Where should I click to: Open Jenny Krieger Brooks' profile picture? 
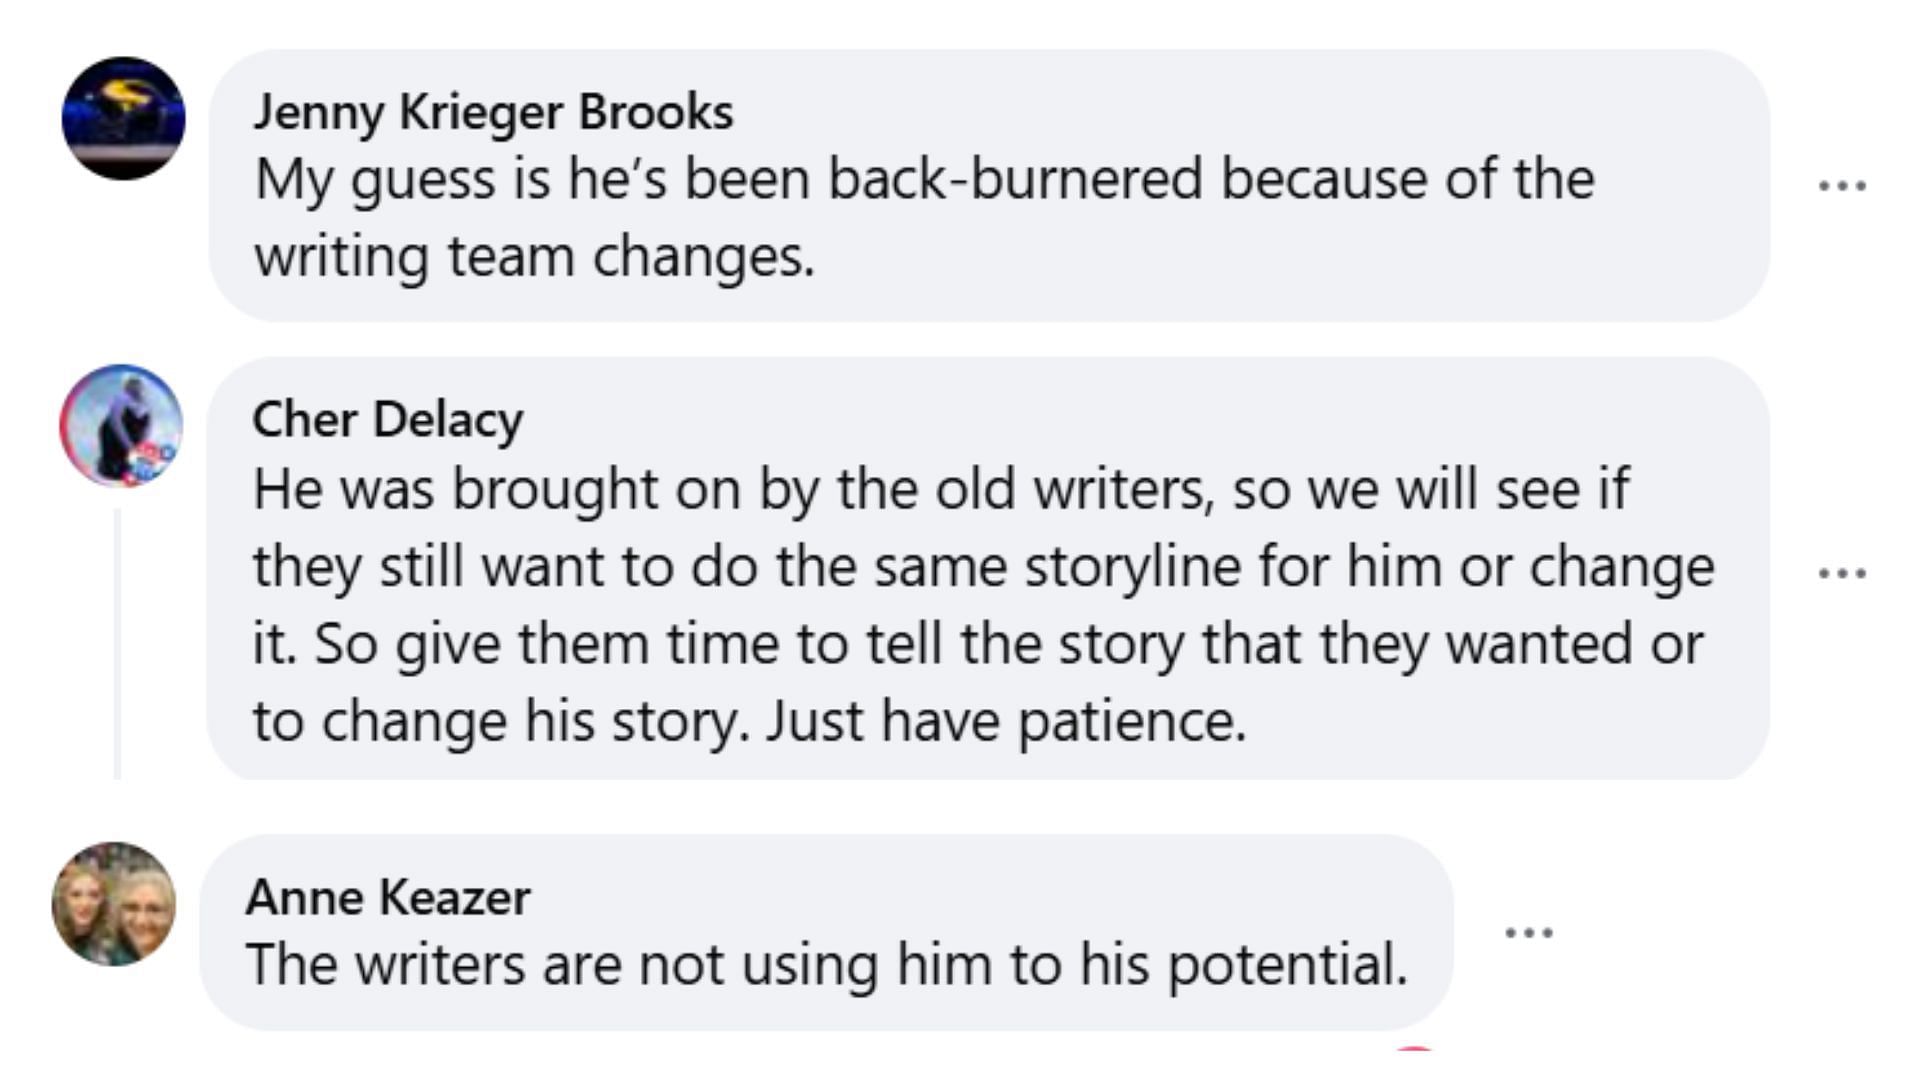(123, 119)
